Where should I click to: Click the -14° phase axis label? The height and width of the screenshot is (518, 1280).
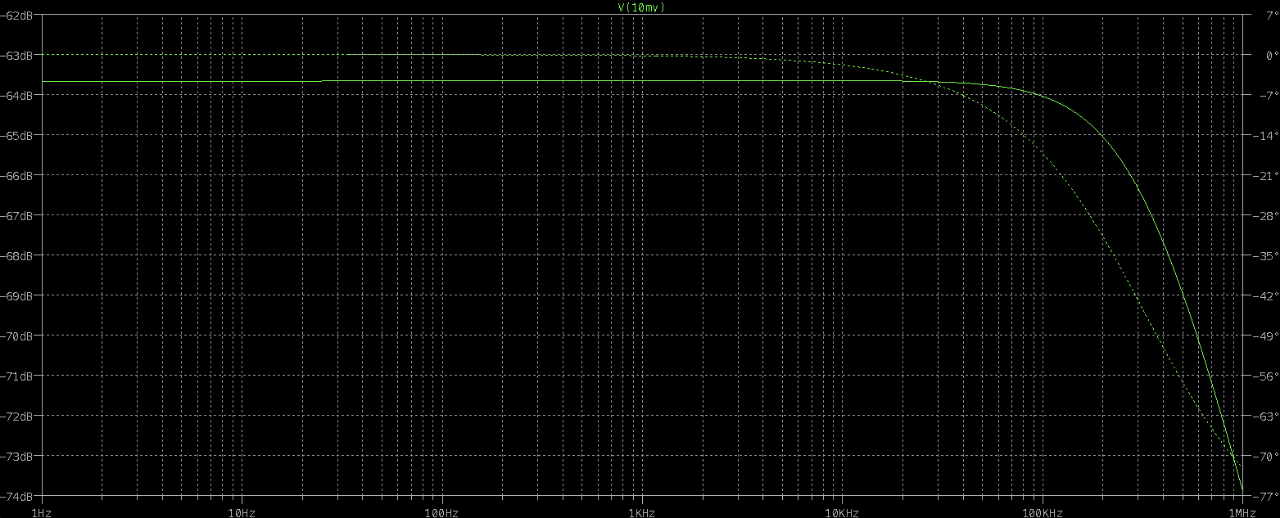tap(1264, 135)
